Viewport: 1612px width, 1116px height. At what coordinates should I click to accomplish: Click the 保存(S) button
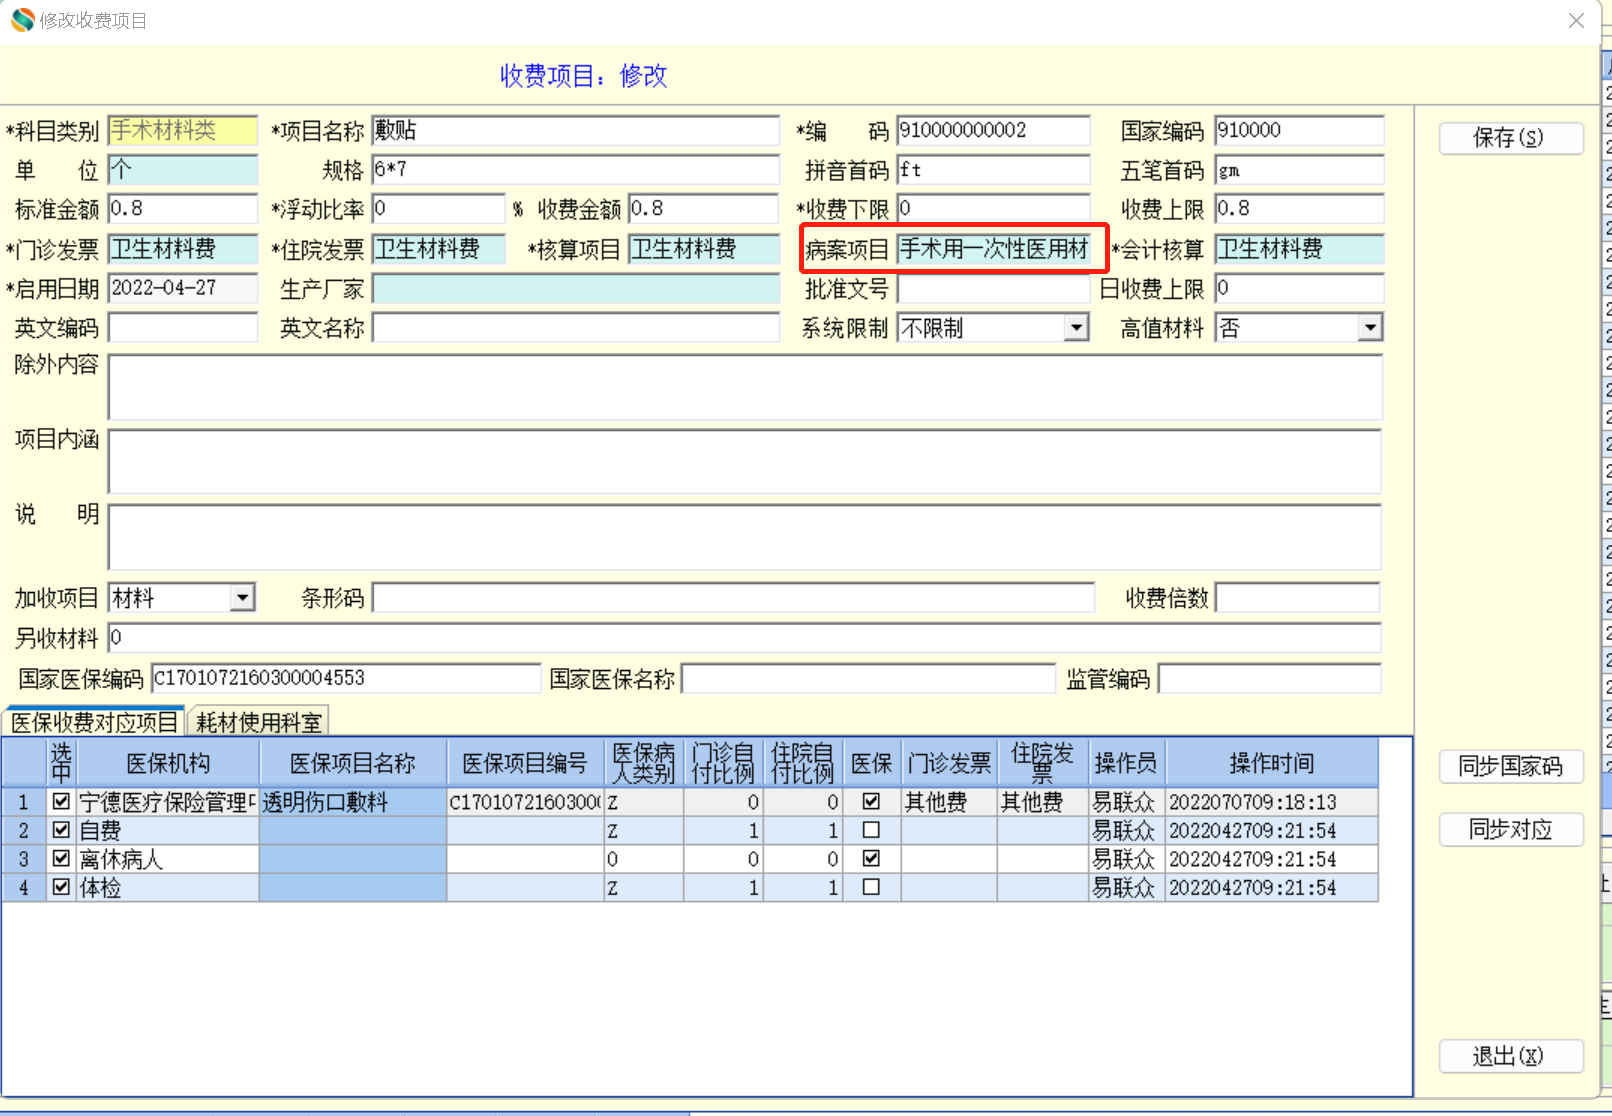click(1510, 138)
